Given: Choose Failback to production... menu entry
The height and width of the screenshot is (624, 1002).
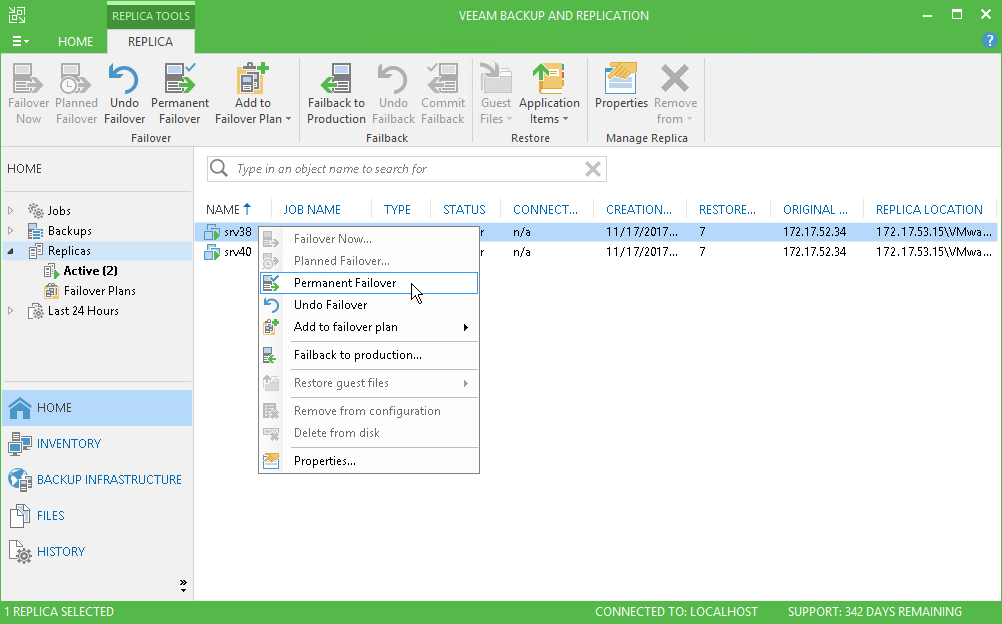Looking at the screenshot, I should click(x=369, y=355).
